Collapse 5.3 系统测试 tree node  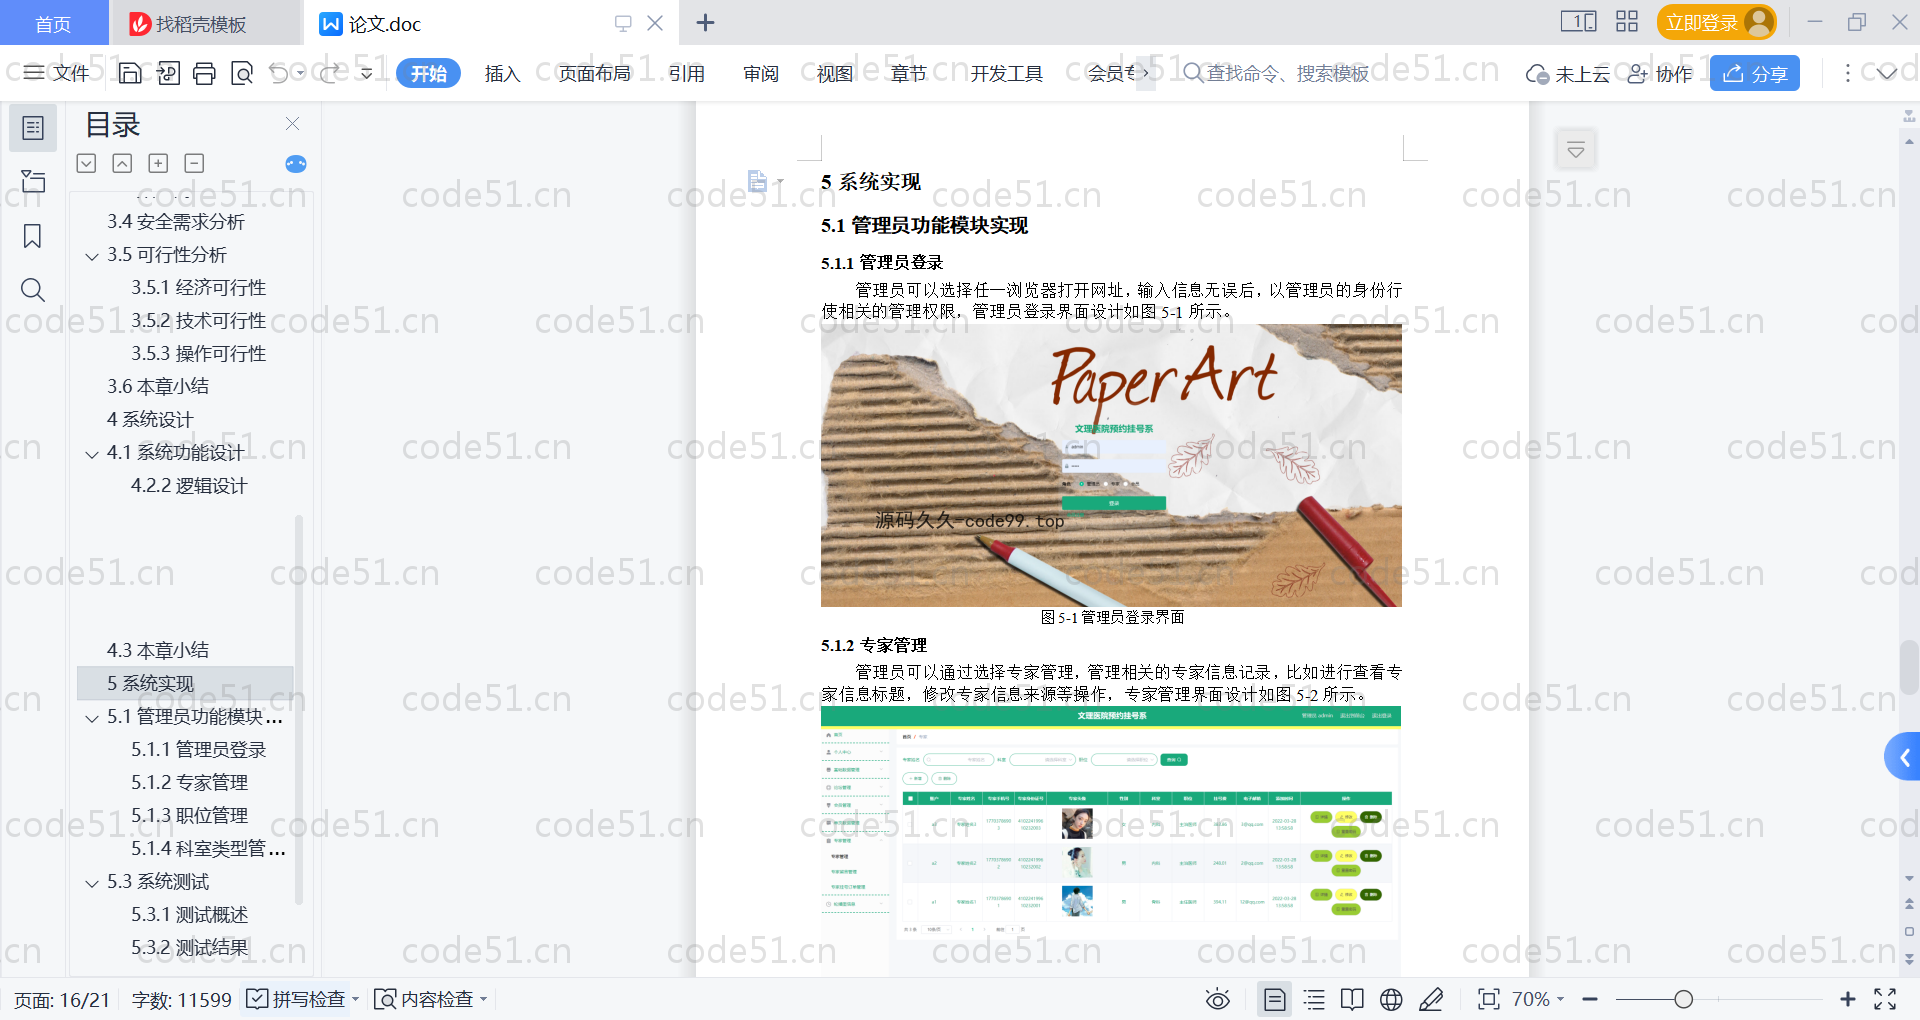(x=92, y=883)
